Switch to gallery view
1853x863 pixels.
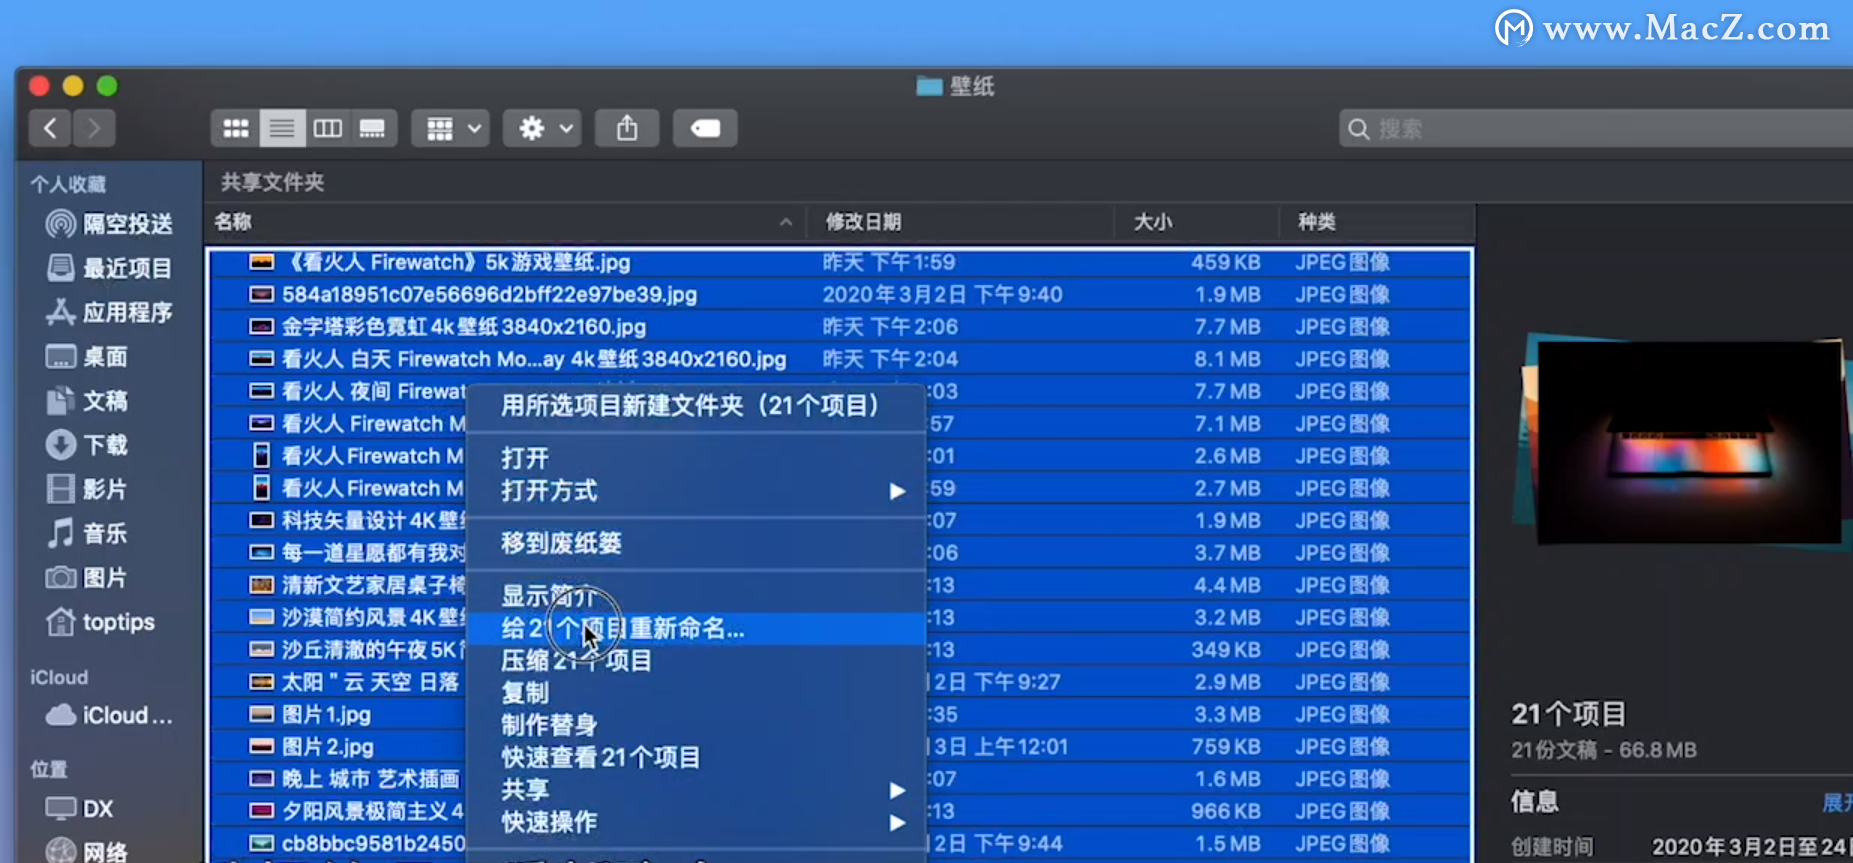click(x=373, y=128)
